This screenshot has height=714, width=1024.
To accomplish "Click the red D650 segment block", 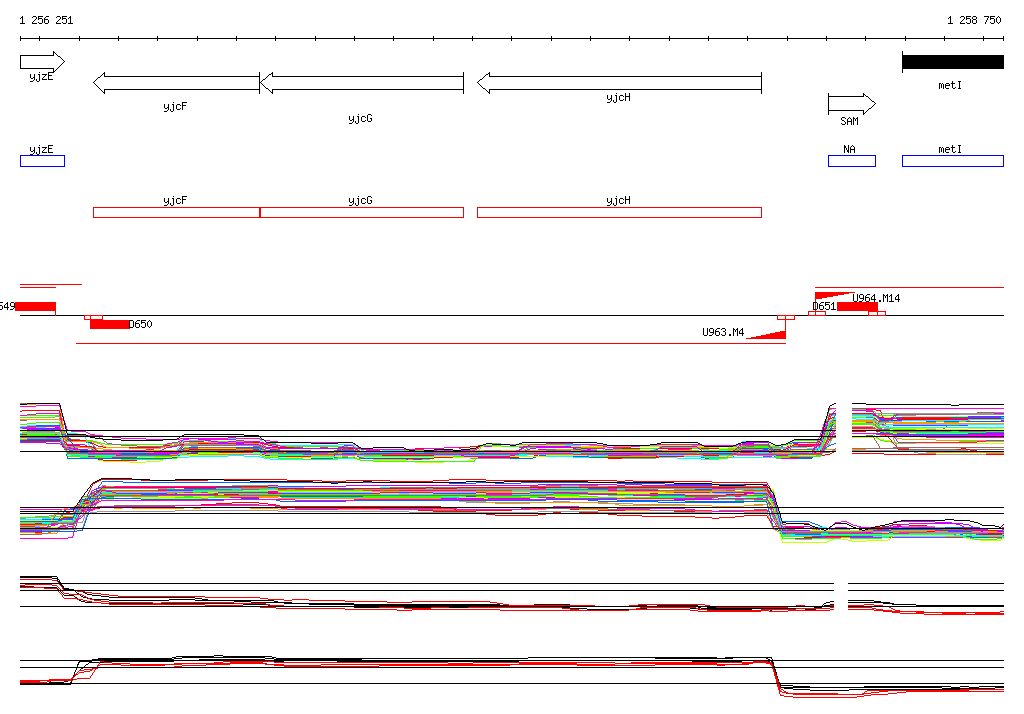I will (x=109, y=324).
